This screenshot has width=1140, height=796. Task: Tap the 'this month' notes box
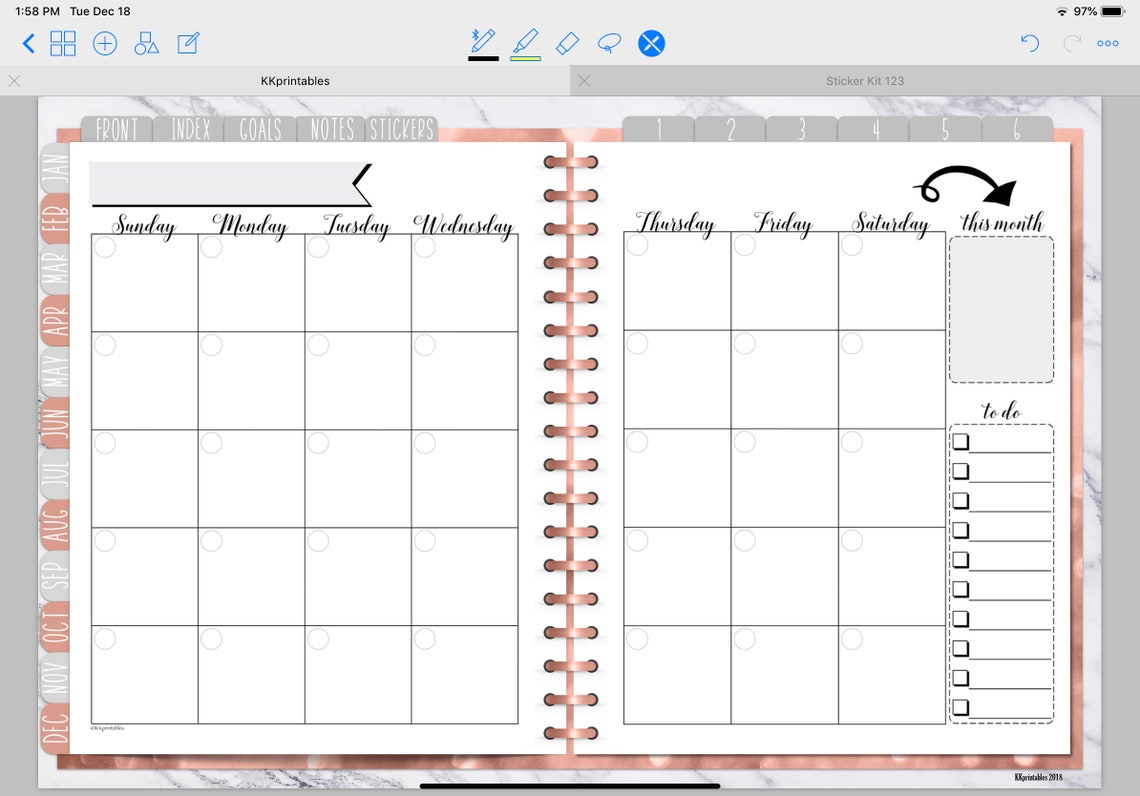(1001, 310)
